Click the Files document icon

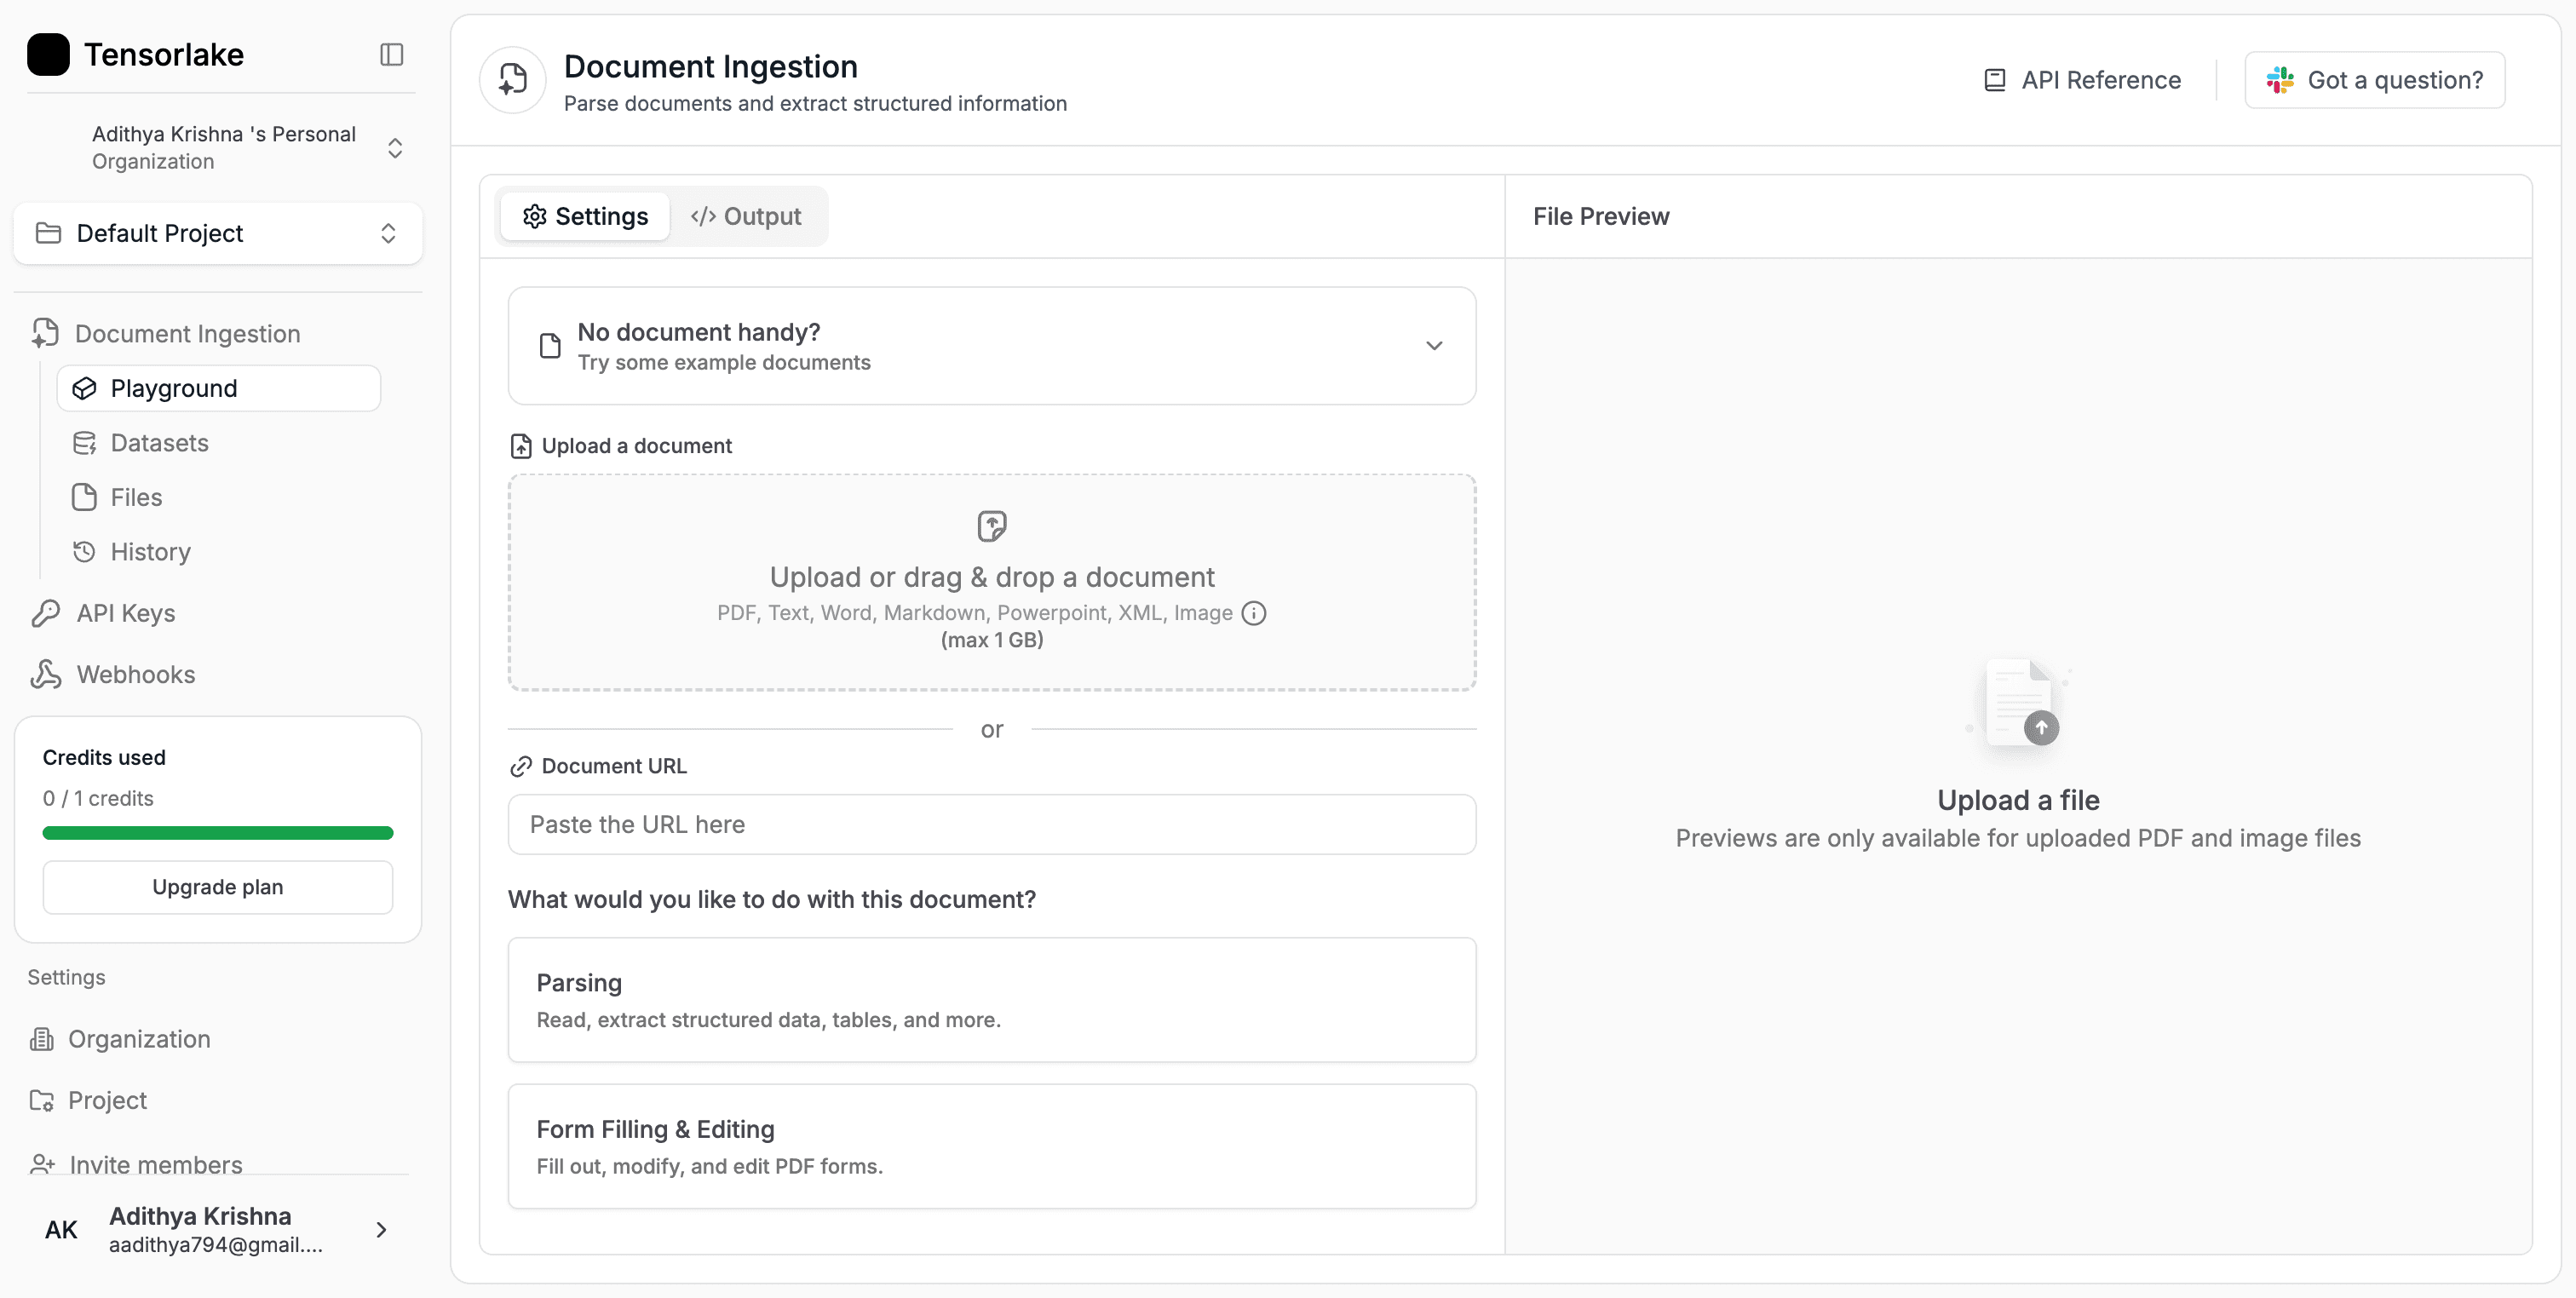point(85,497)
